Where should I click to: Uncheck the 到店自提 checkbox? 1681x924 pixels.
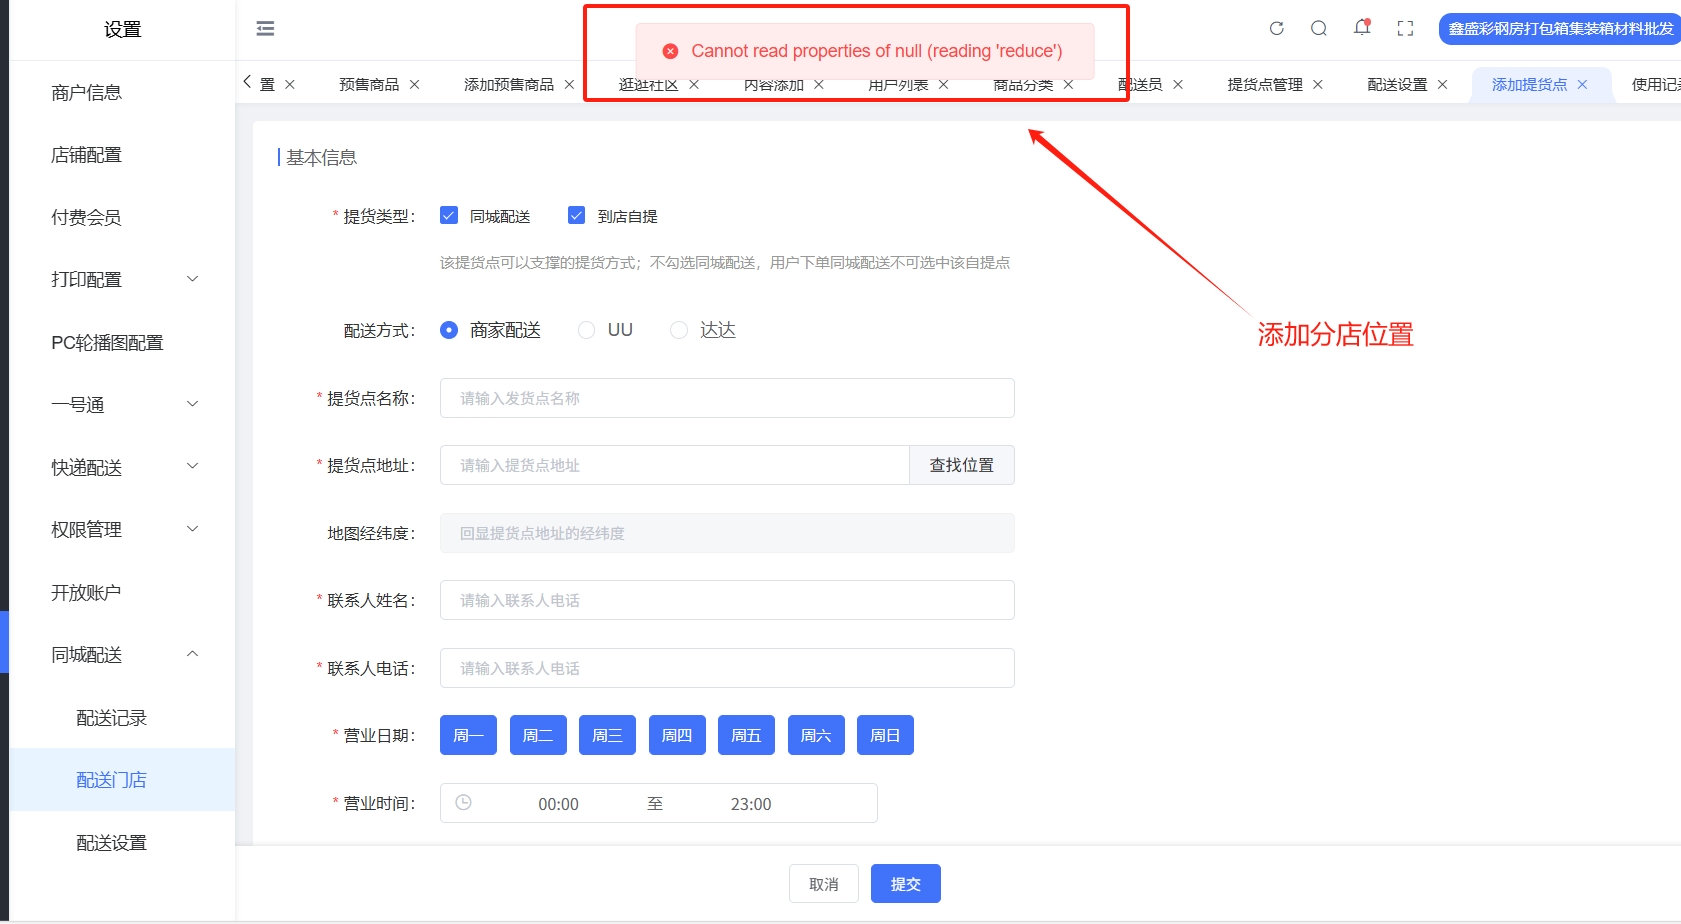[x=576, y=216]
